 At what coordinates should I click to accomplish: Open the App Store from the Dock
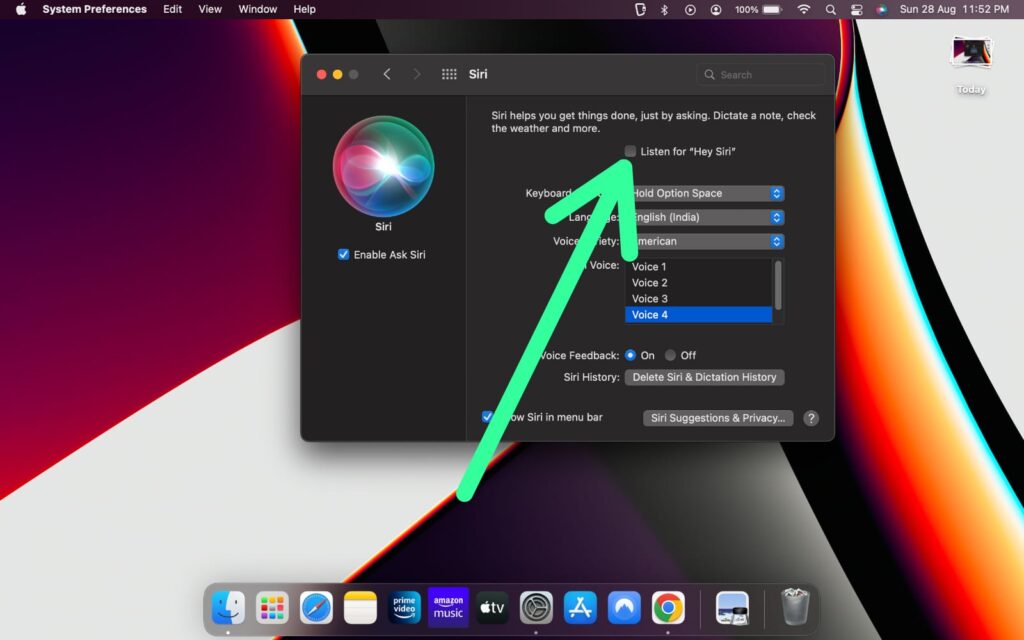[580, 608]
